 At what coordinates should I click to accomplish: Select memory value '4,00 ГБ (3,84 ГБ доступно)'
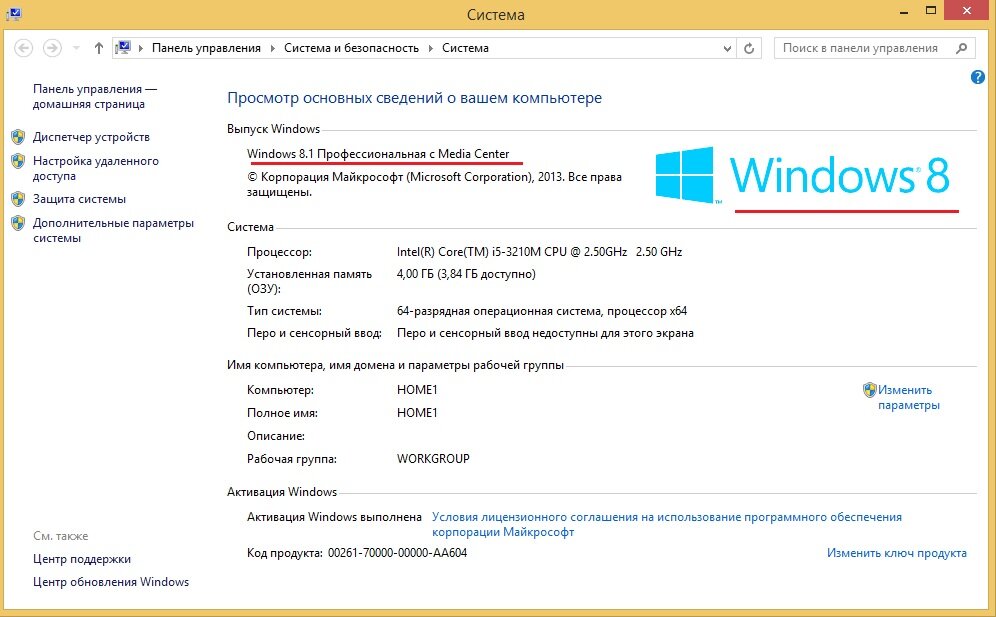point(466,274)
